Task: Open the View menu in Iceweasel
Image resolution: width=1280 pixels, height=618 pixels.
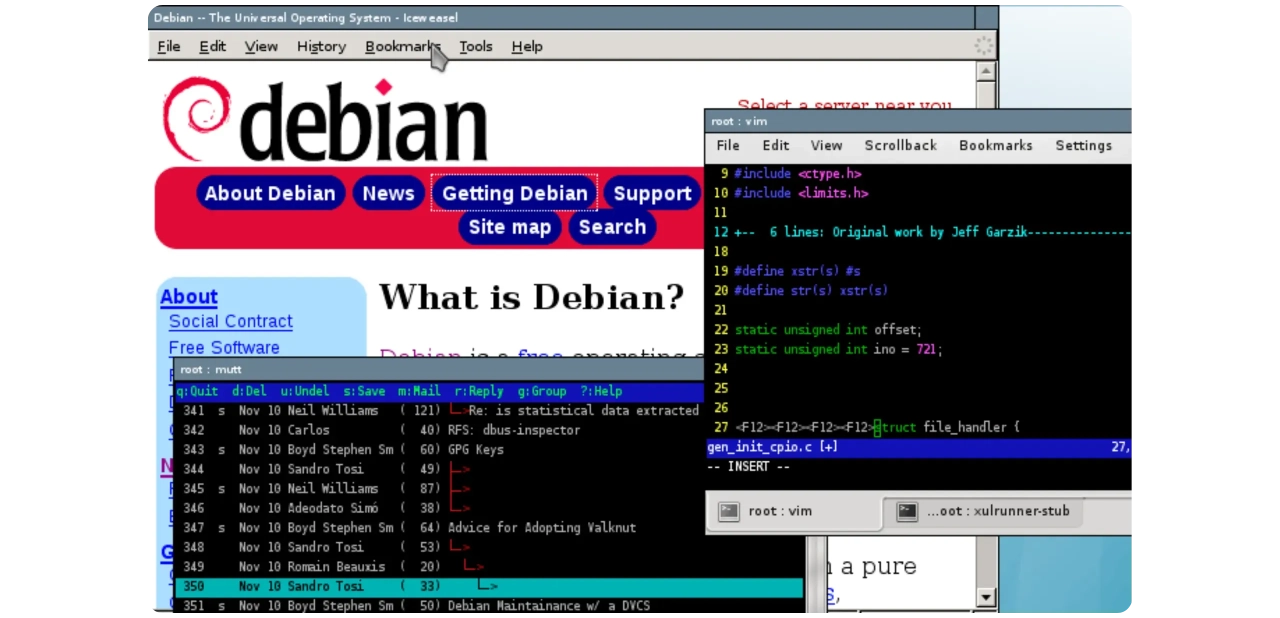Action: (x=261, y=46)
